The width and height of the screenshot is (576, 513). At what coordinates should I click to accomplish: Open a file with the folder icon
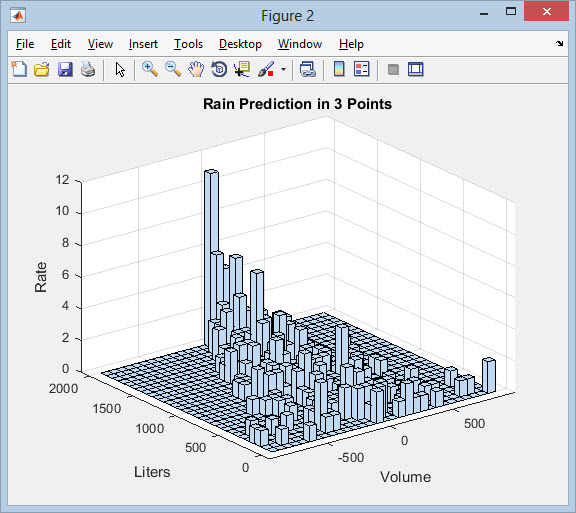click(x=42, y=69)
